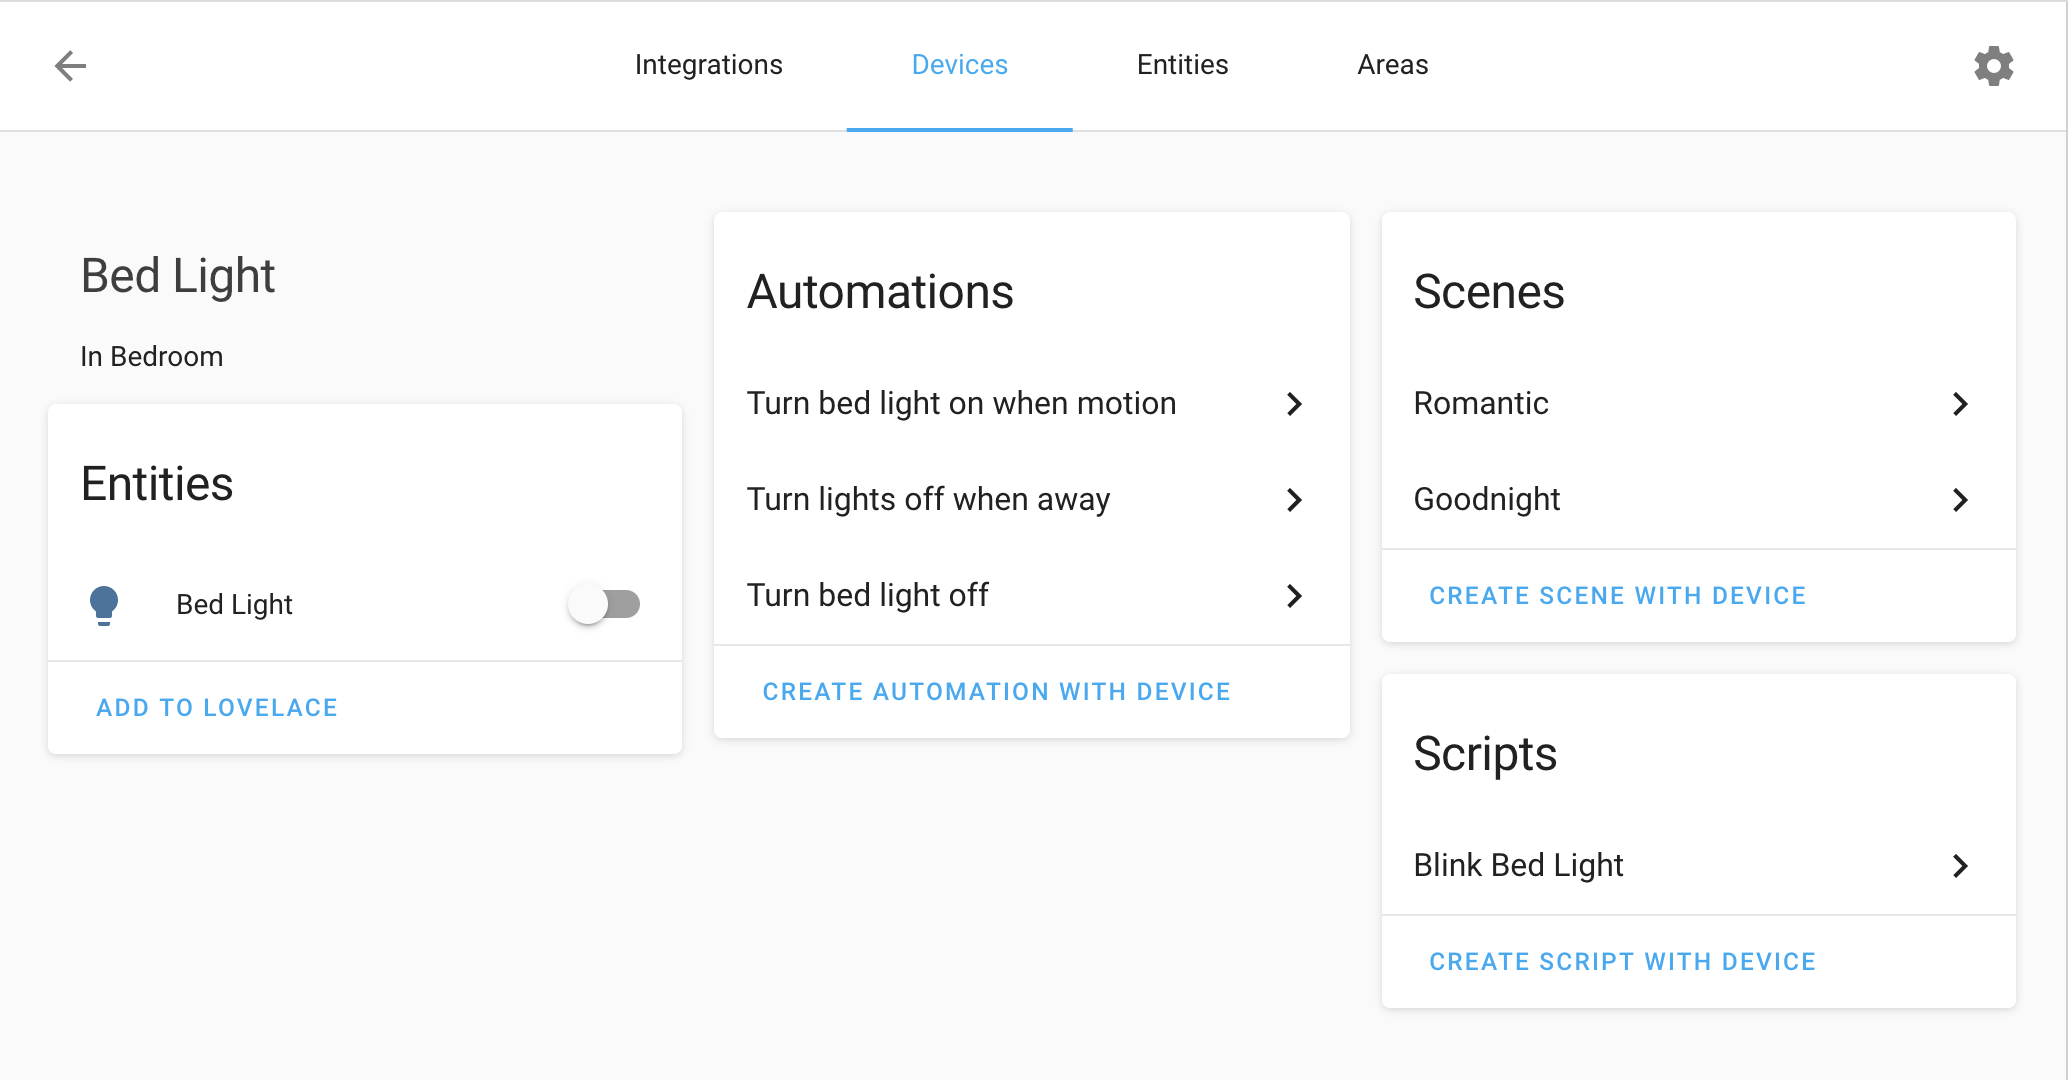2068x1080 pixels.
Task: Toggle the Bed Light entity switch on
Action: pyautogui.click(x=604, y=604)
